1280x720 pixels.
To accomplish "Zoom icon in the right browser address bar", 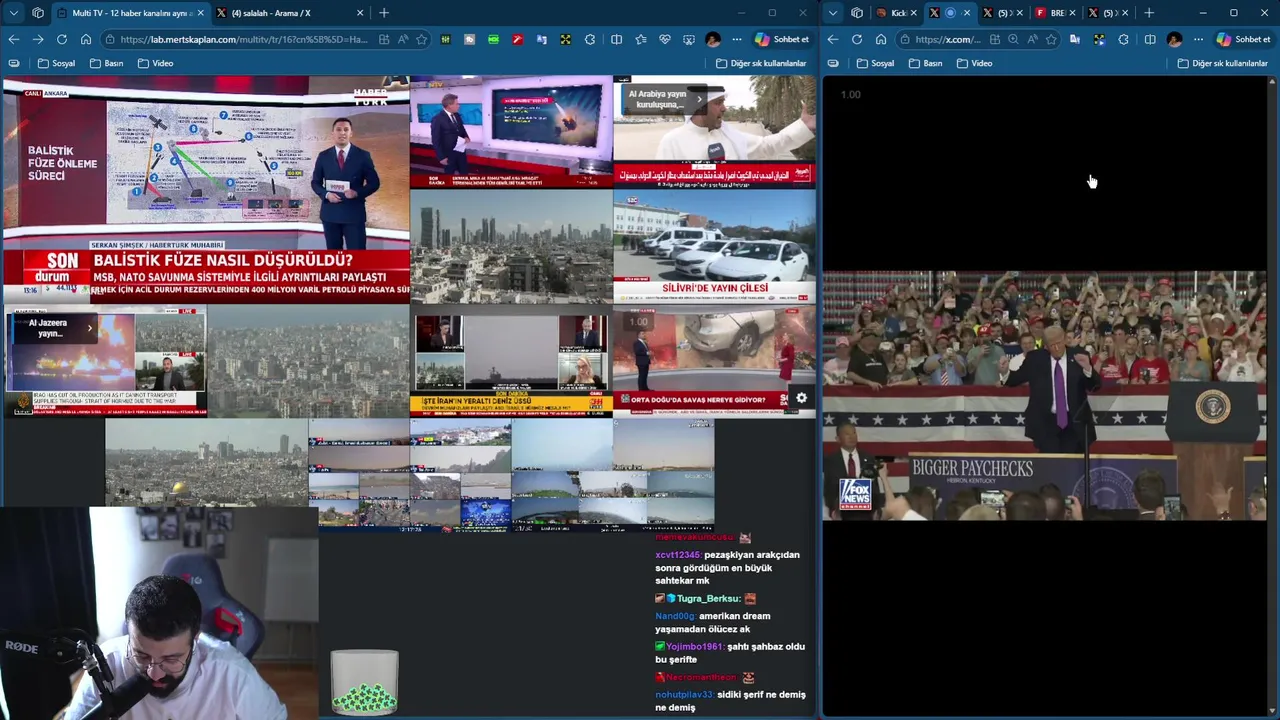I will coord(1013,39).
